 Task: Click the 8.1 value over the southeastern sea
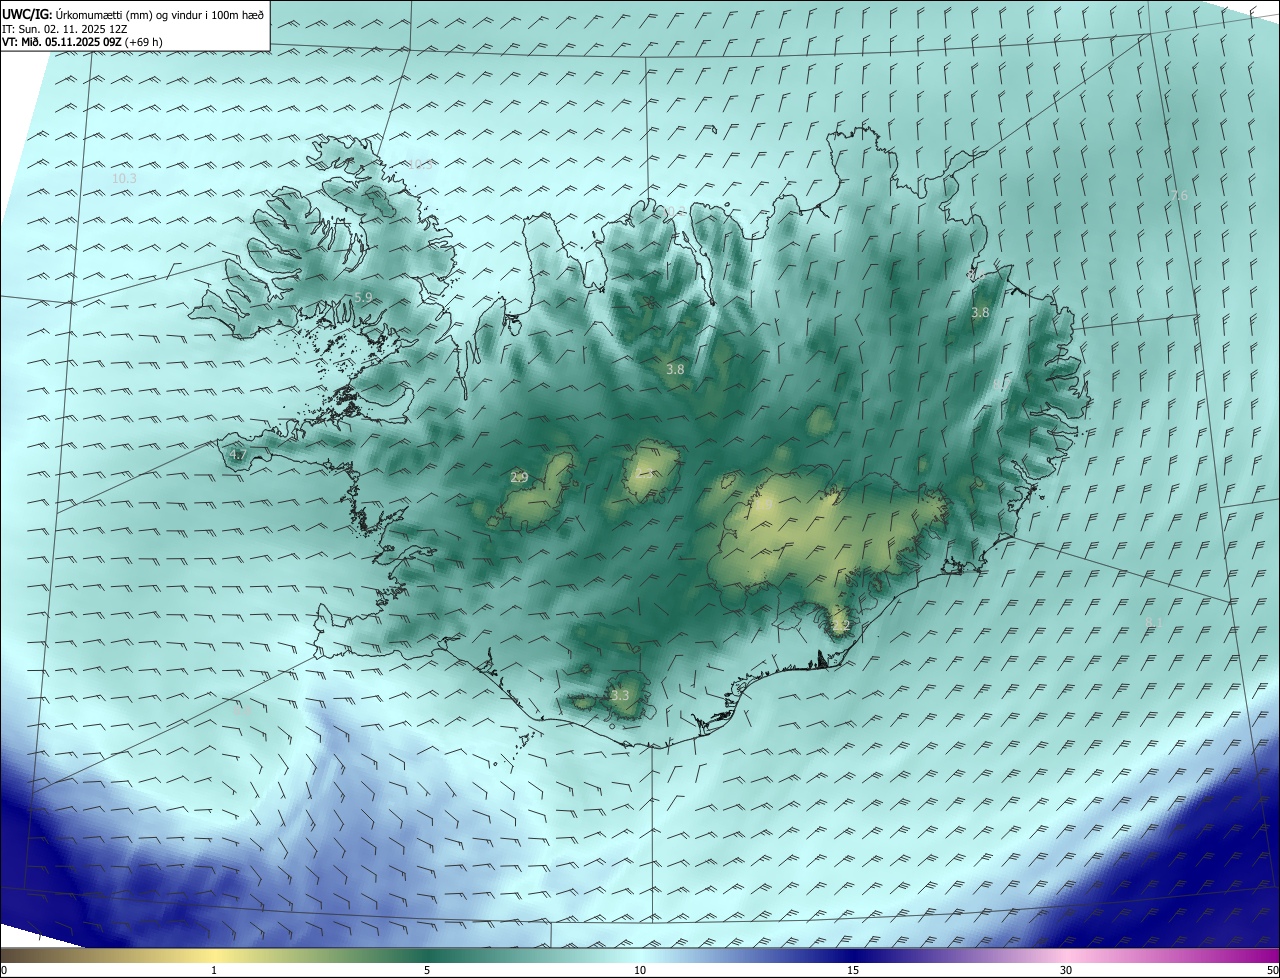coord(1153,623)
